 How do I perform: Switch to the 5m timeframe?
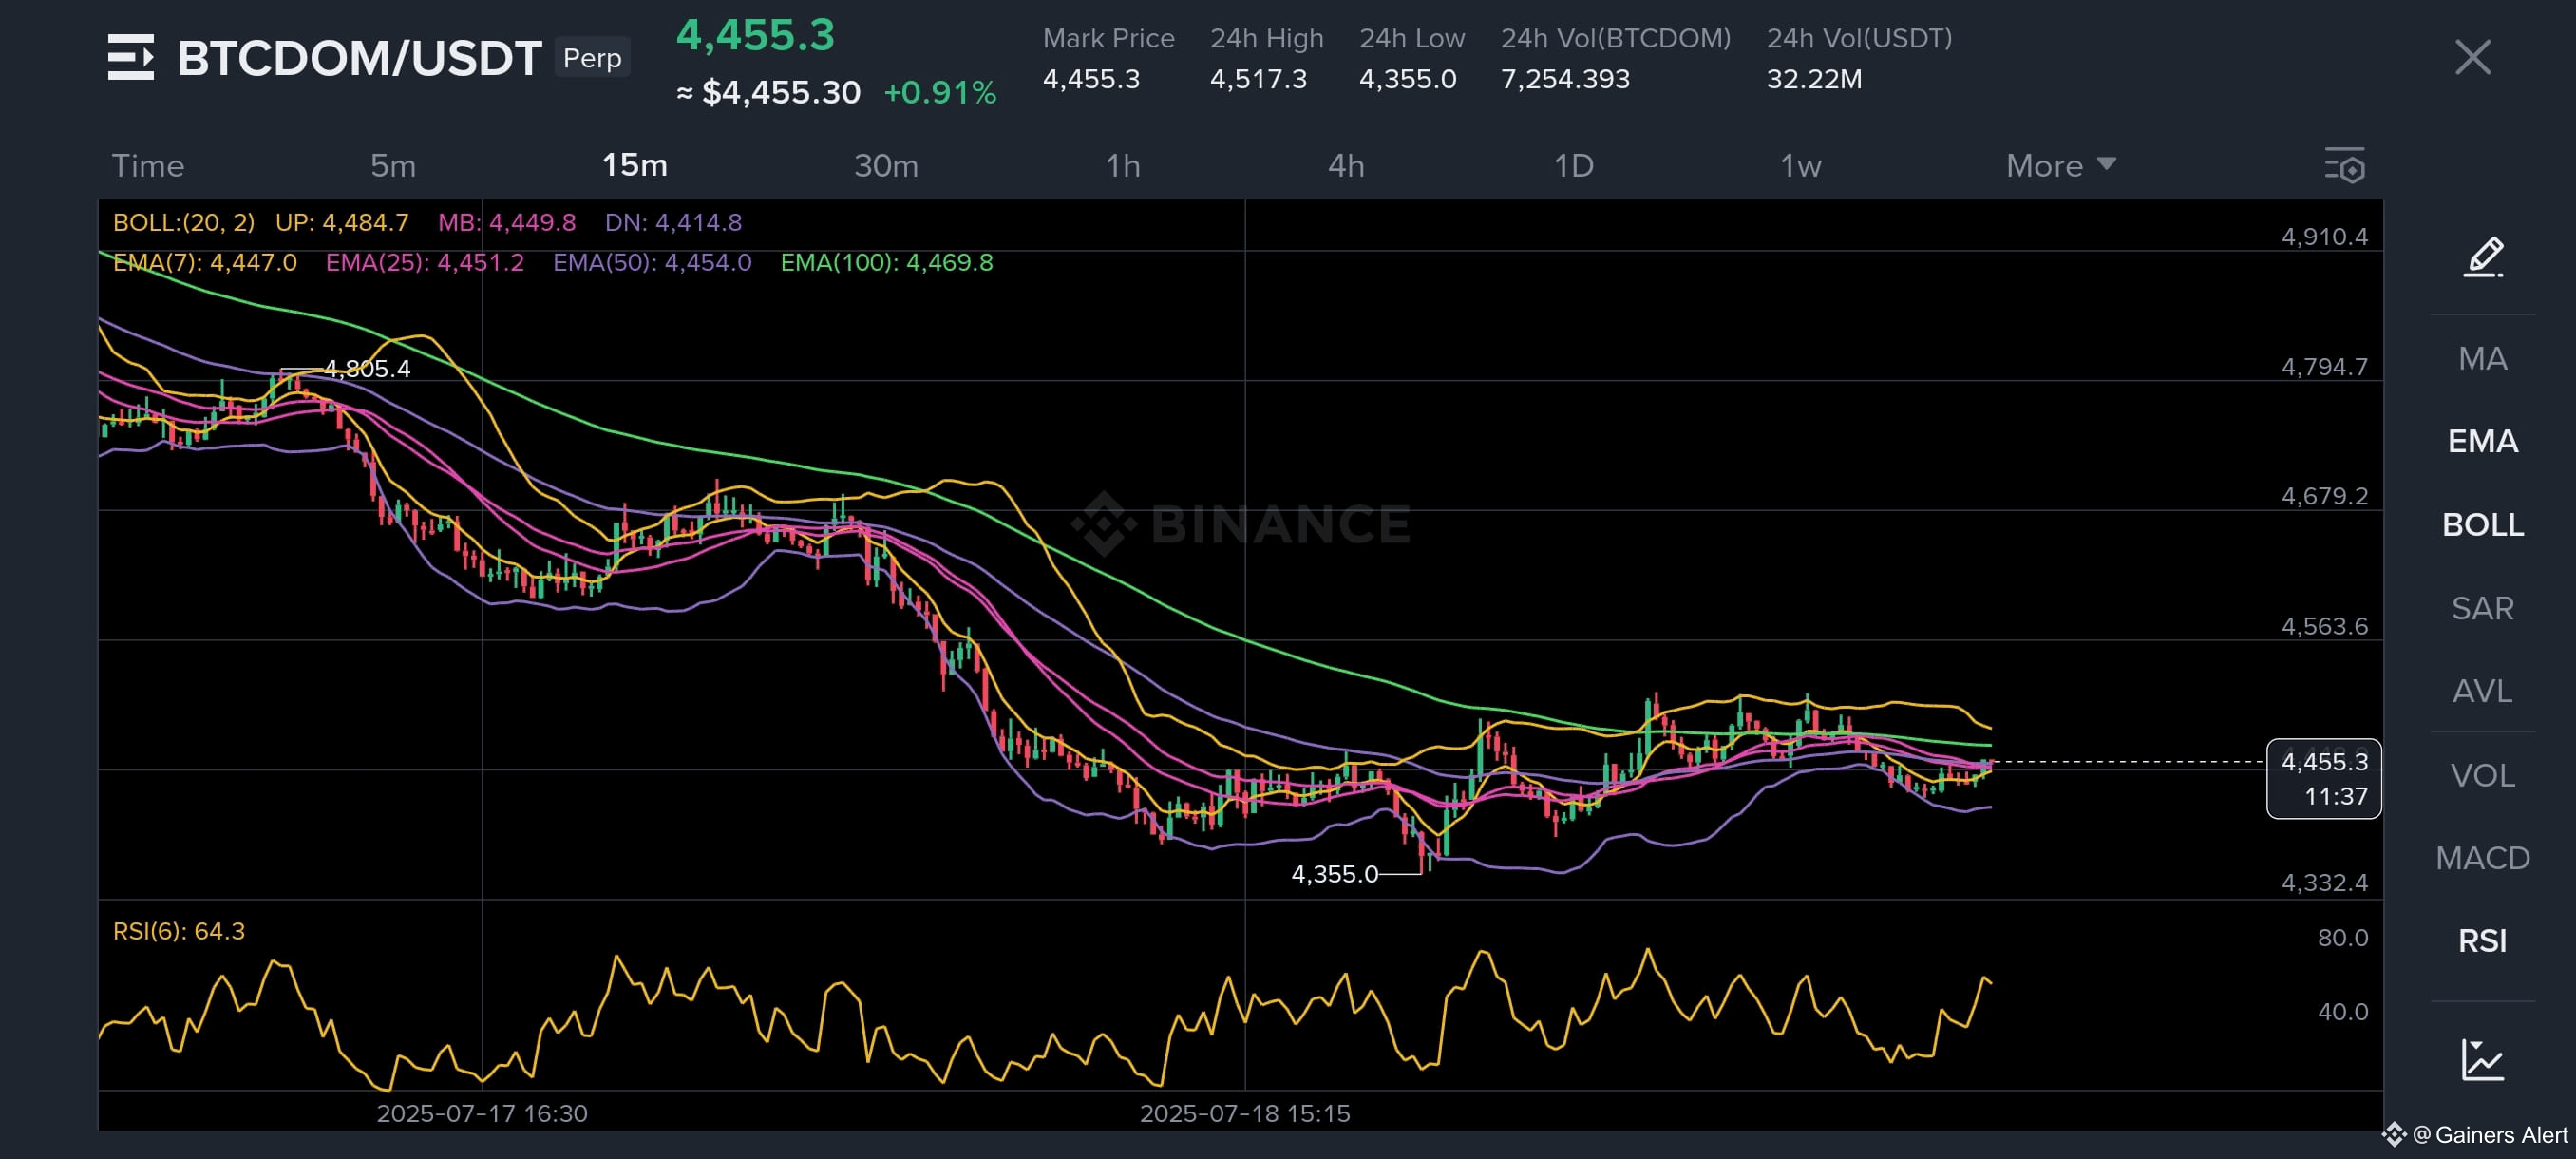point(393,165)
